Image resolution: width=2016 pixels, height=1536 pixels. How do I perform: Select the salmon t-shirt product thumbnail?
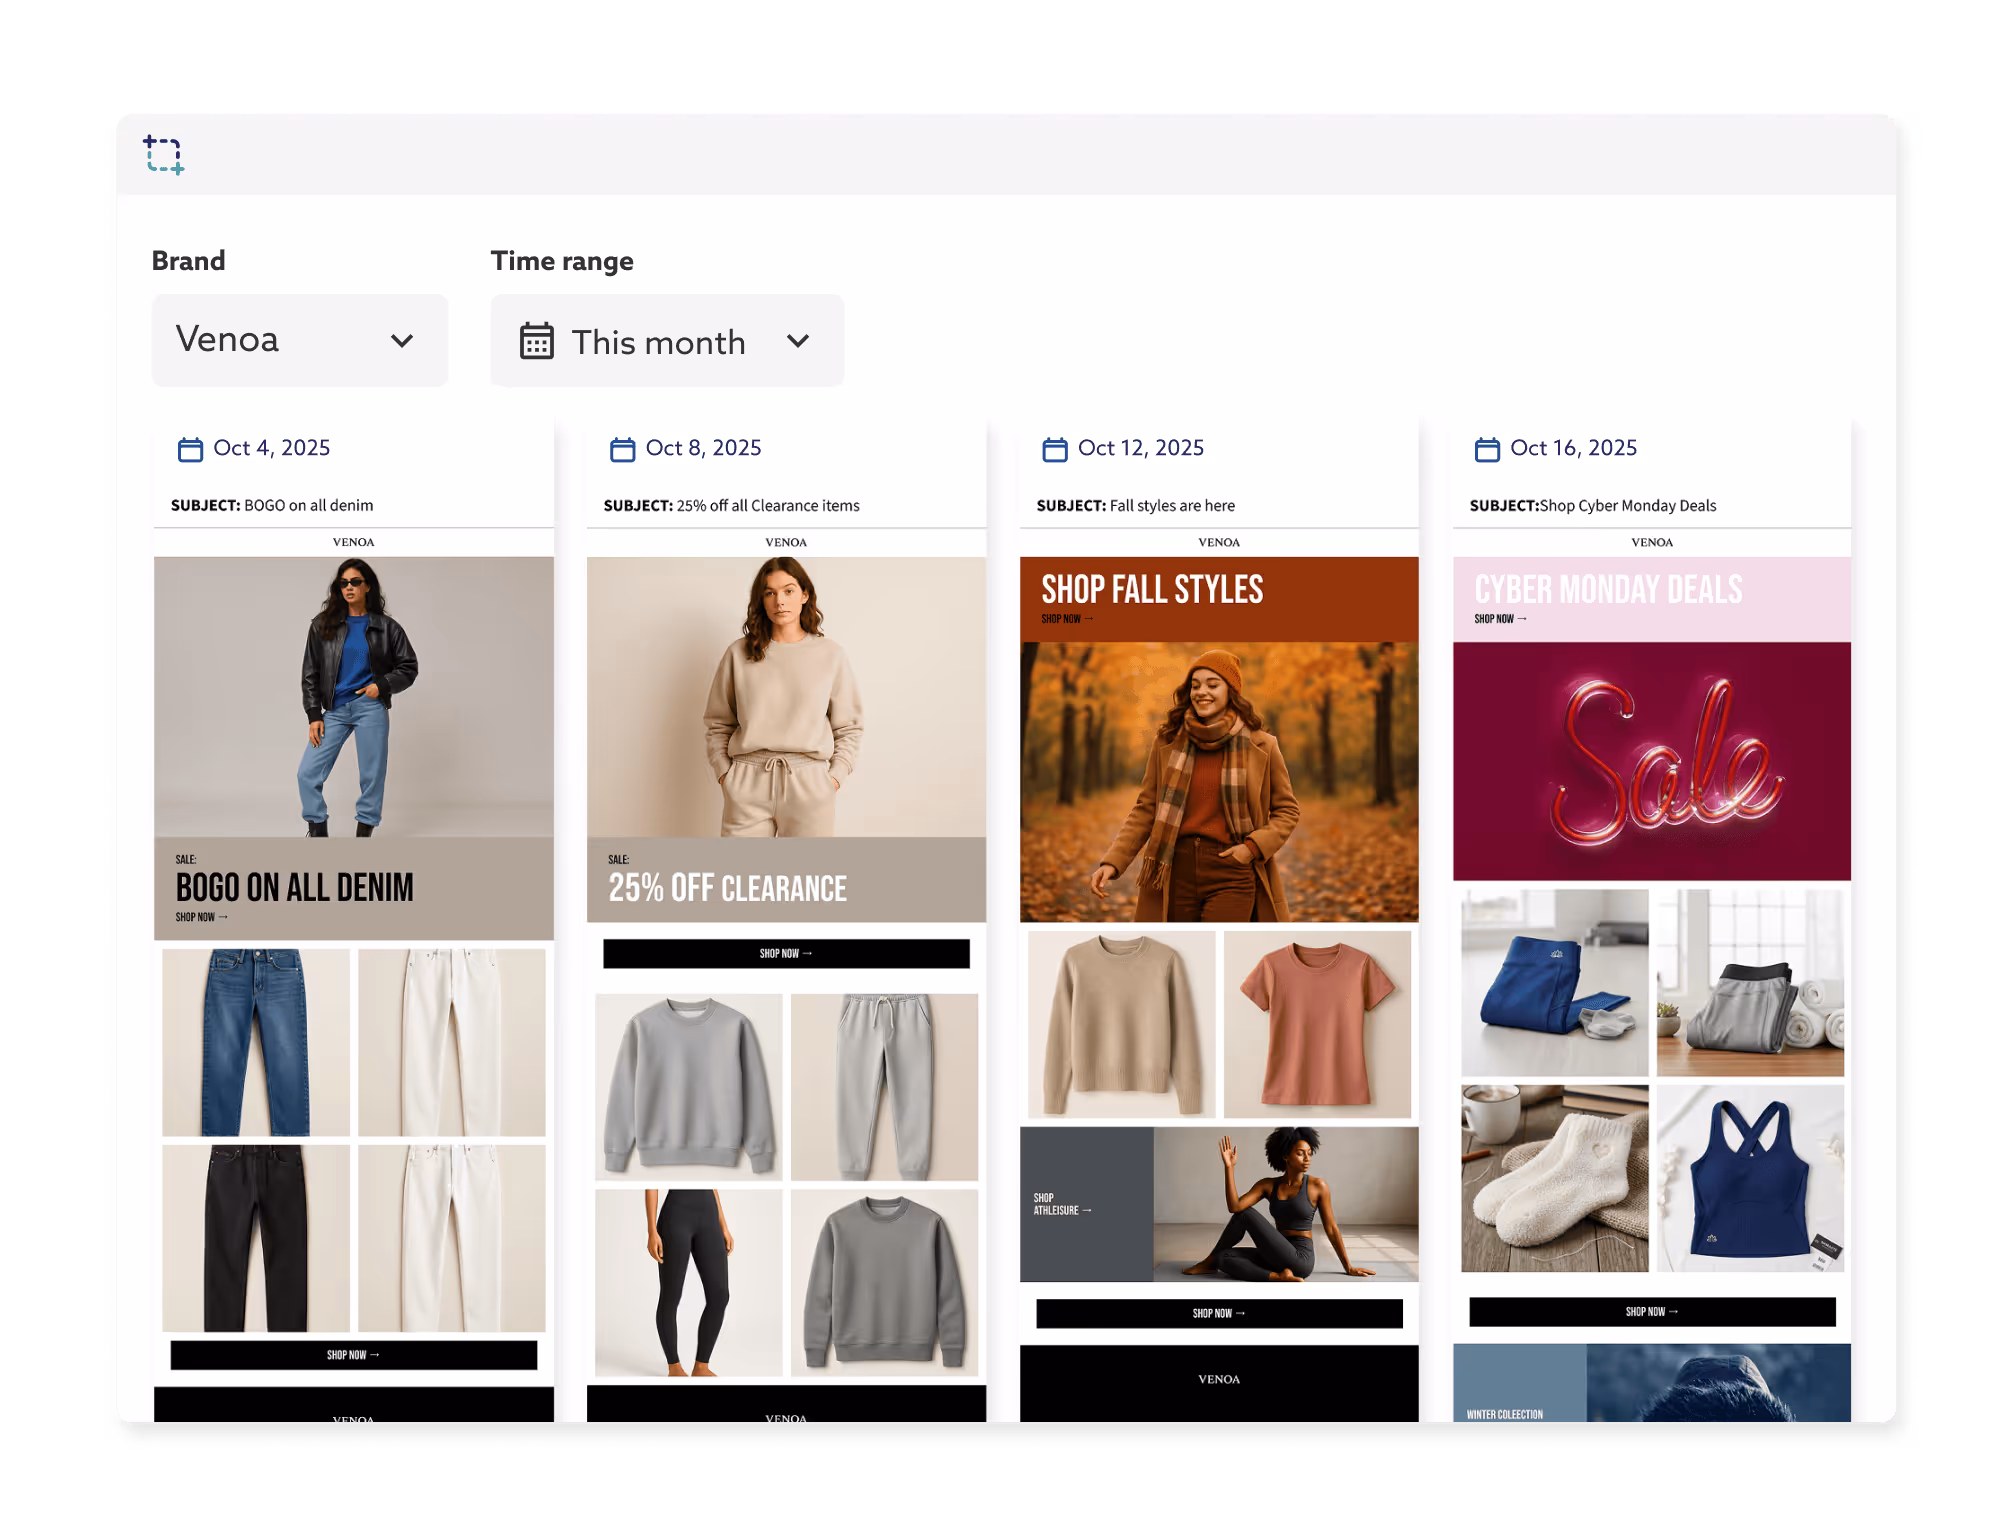(x=1317, y=1024)
